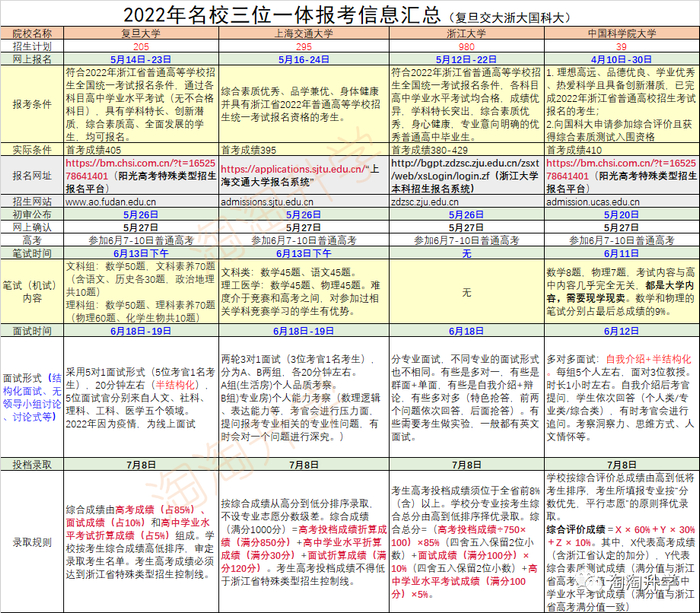This screenshot has width=700, height=613.
Task: Open Fudan's bm.chsi.com.cn registration link
Action: (x=140, y=169)
